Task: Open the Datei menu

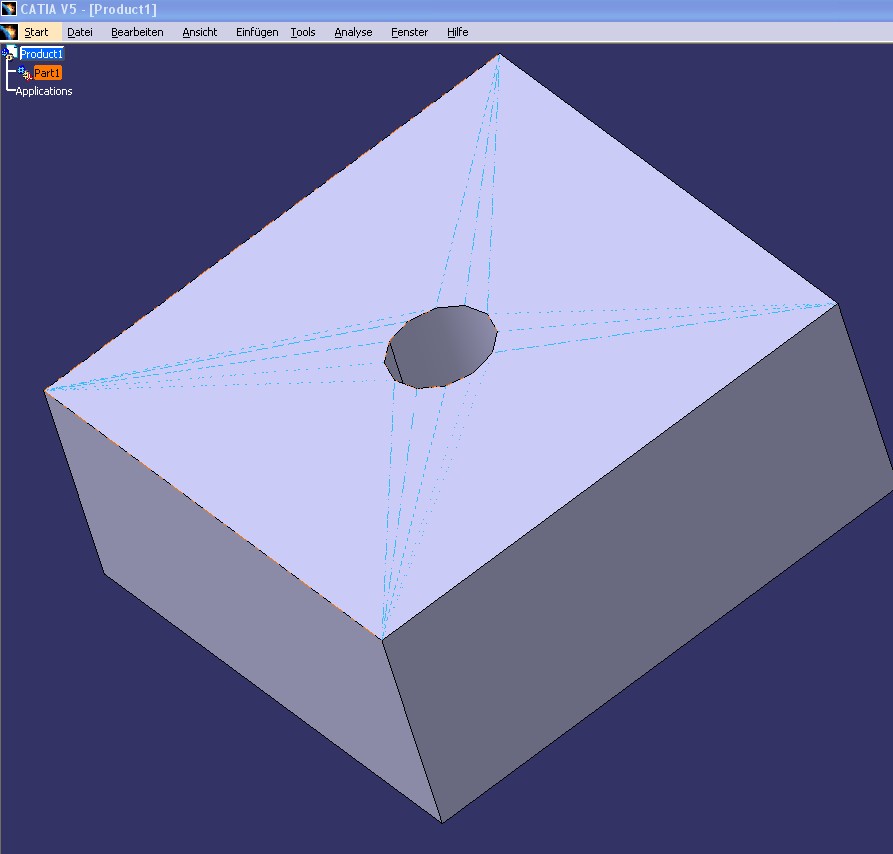Action: [x=80, y=32]
